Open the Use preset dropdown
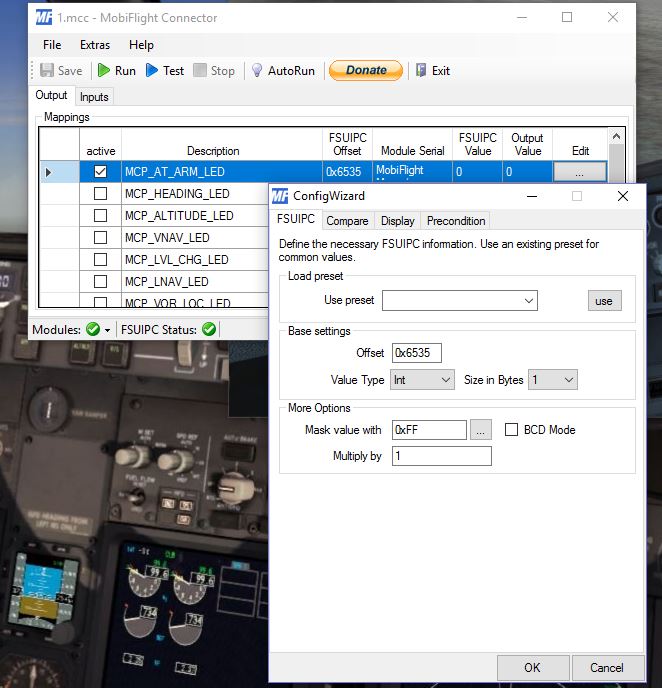The height and width of the screenshot is (688, 662). coord(460,301)
